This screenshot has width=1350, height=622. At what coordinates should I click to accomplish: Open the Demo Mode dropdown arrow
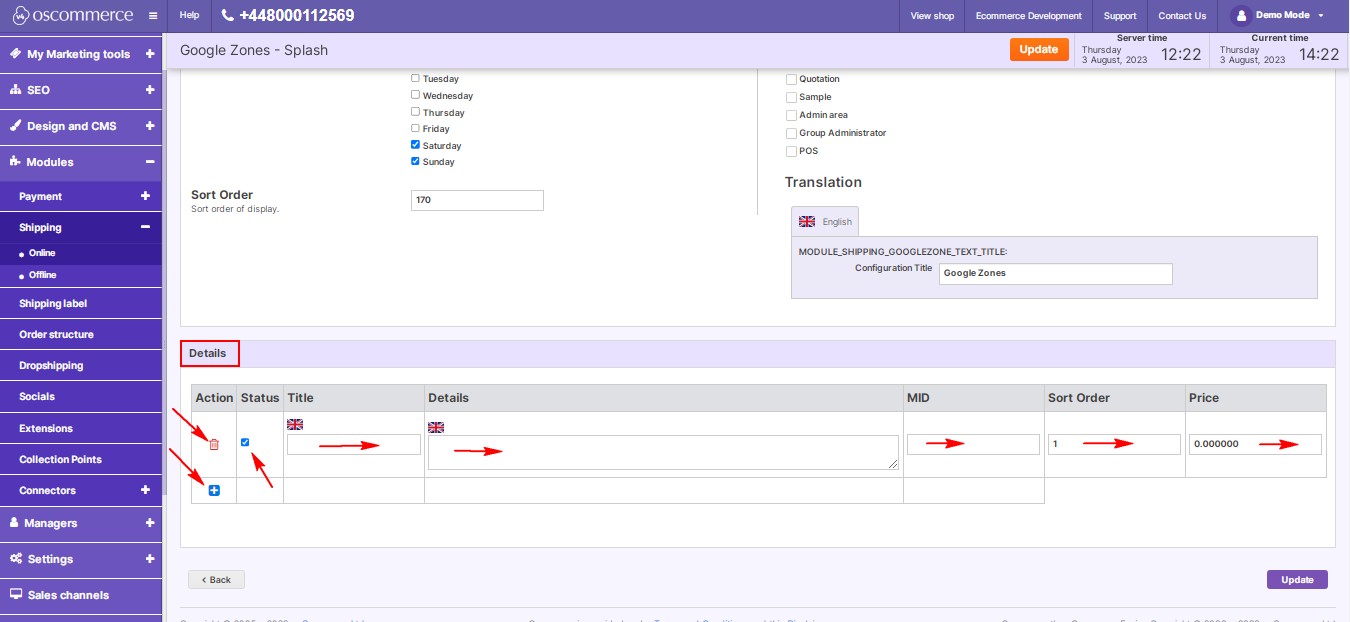1321,16
